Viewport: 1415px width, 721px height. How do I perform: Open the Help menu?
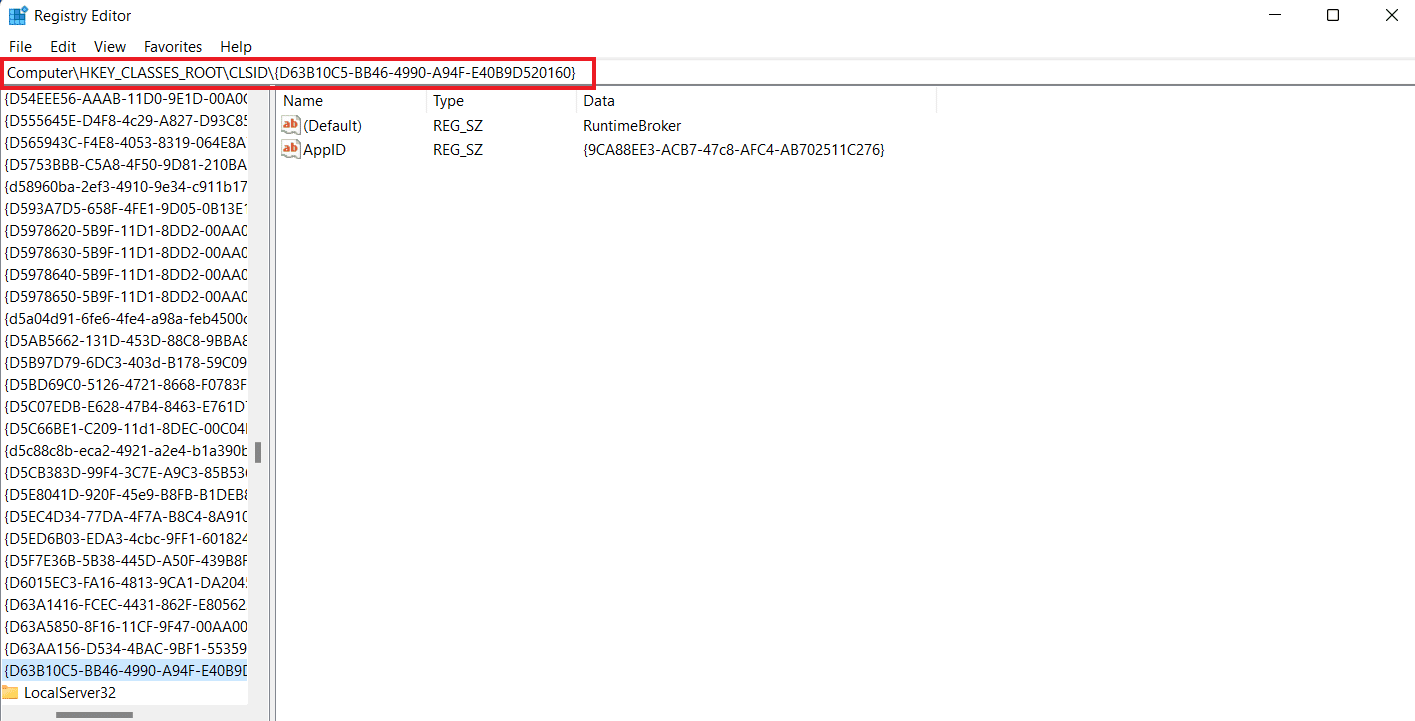(x=236, y=47)
